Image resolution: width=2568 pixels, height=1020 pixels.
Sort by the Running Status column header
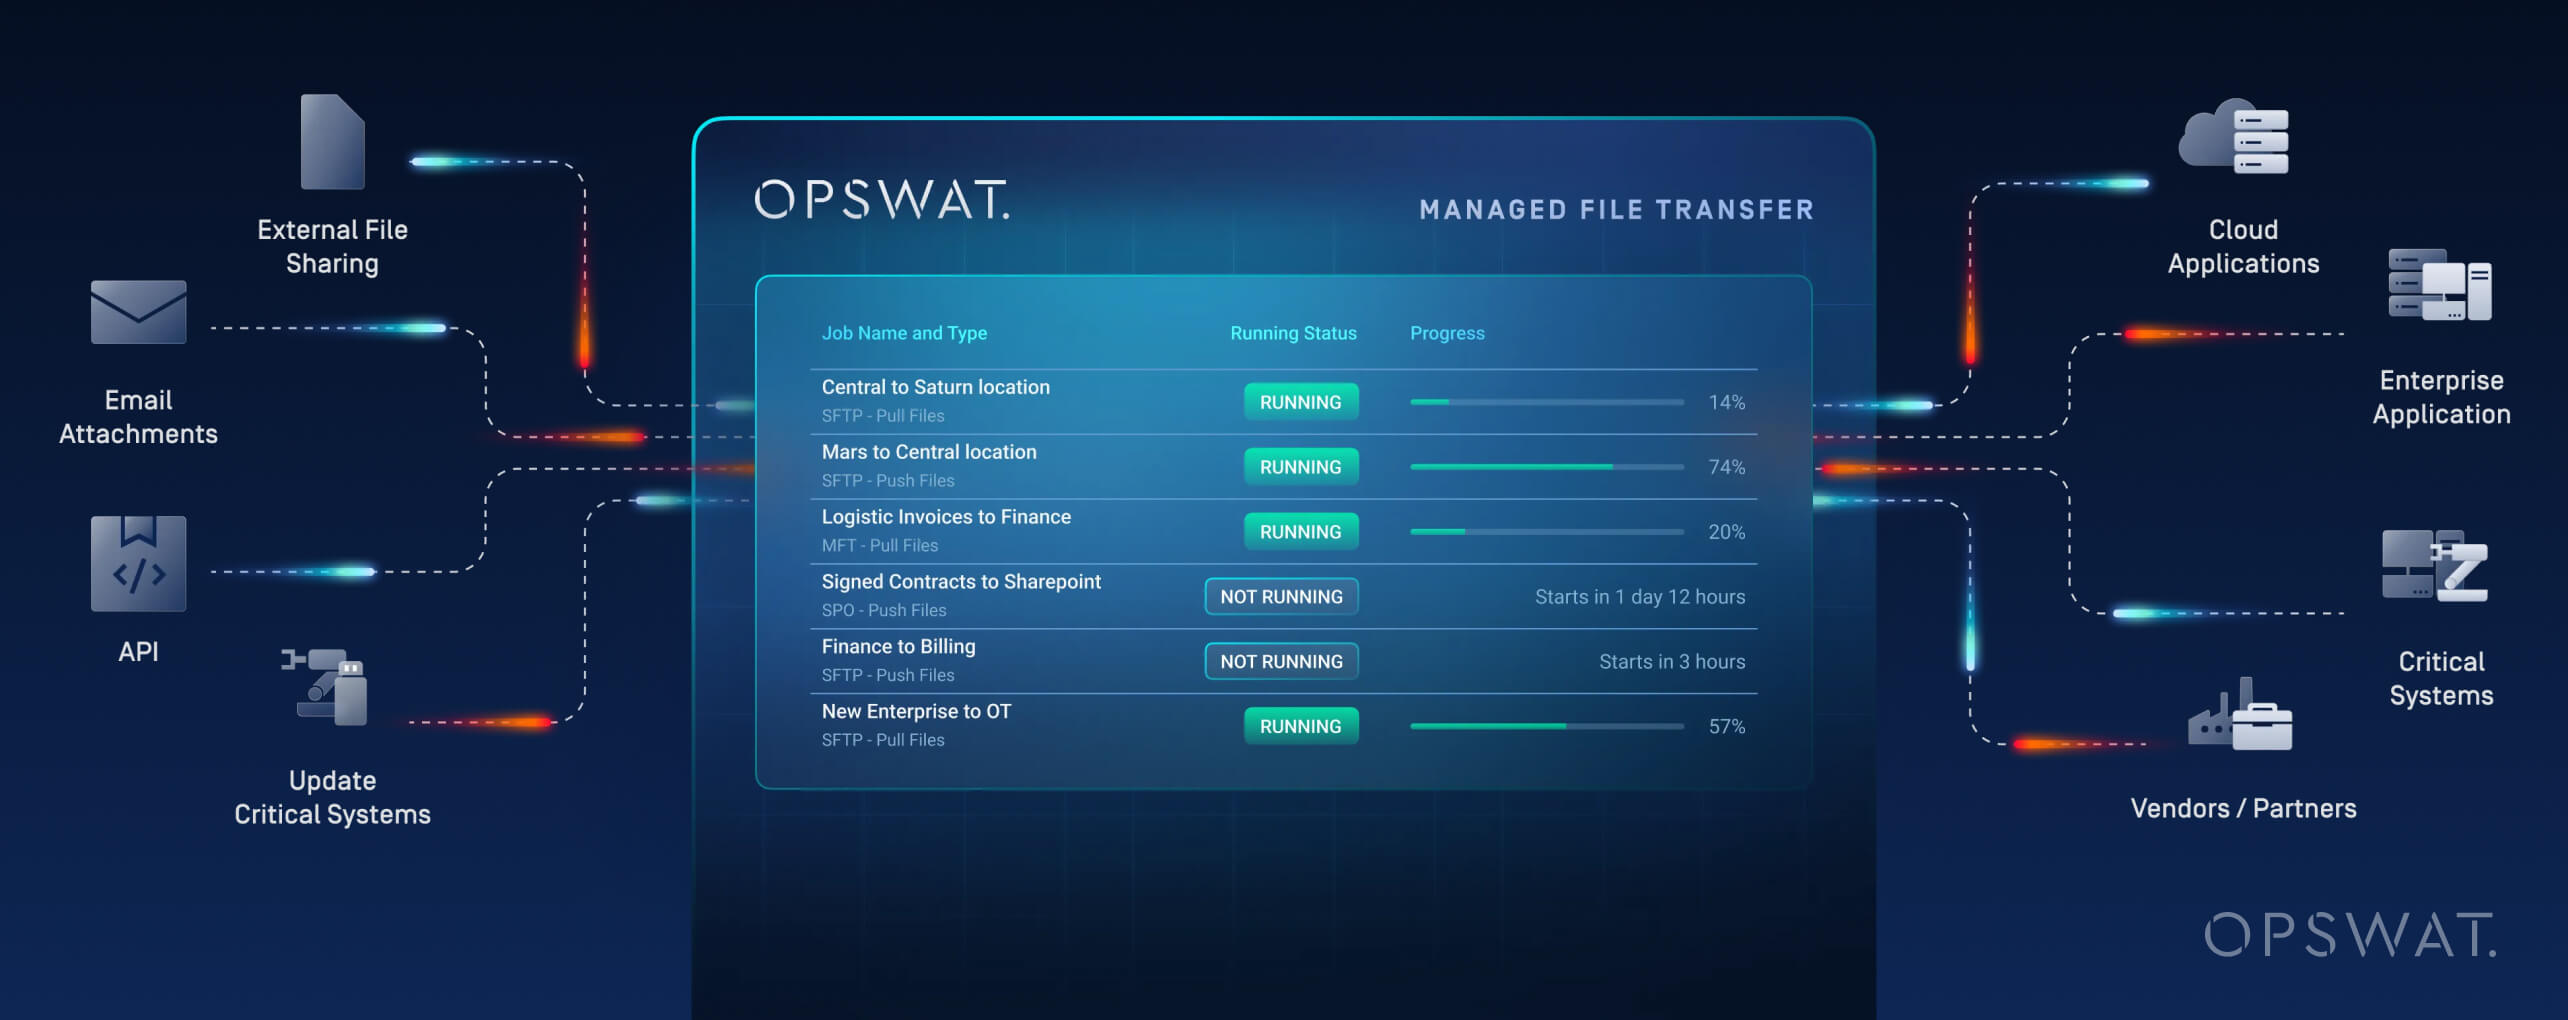(1293, 333)
